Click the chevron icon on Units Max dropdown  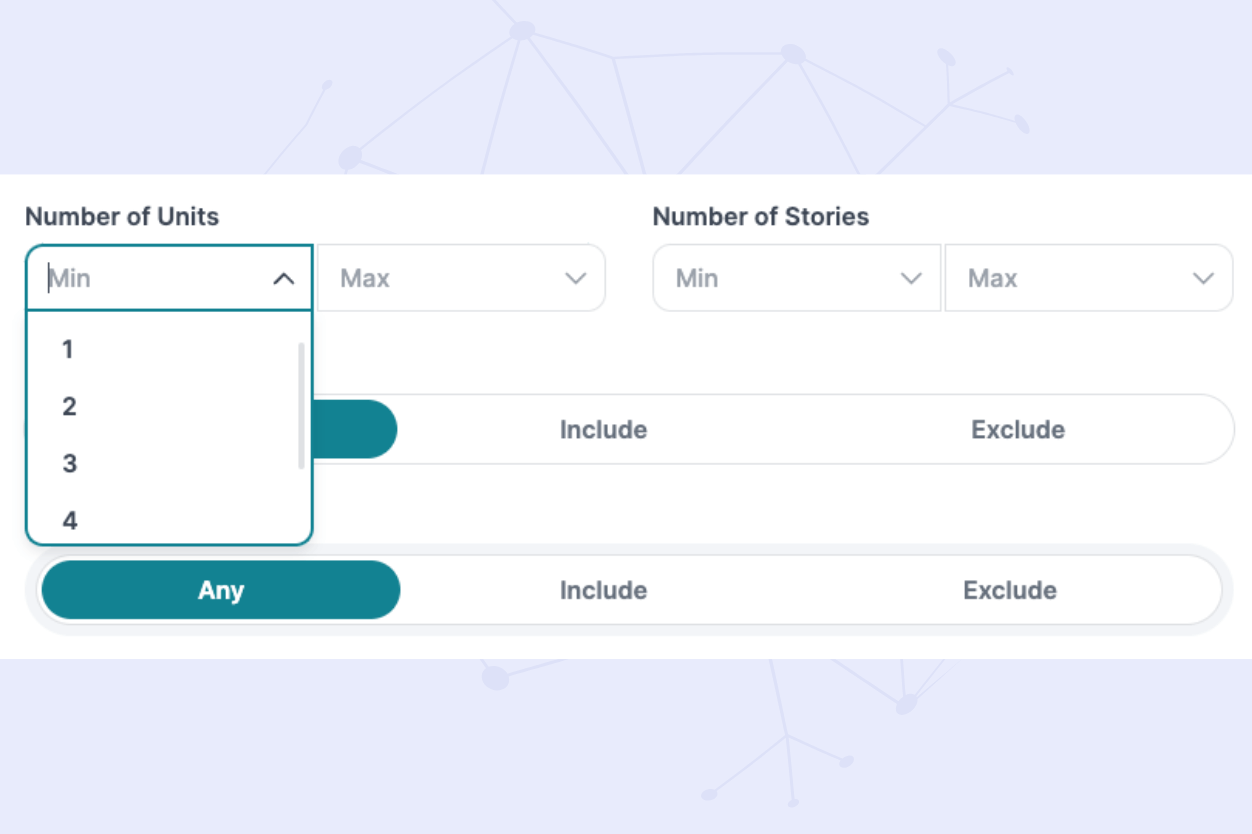point(575,278)
